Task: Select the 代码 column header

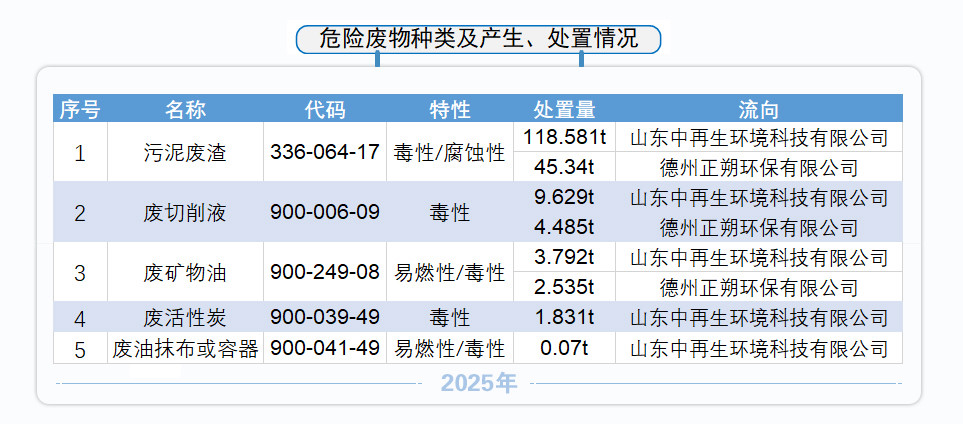Action: coord(325,109)
